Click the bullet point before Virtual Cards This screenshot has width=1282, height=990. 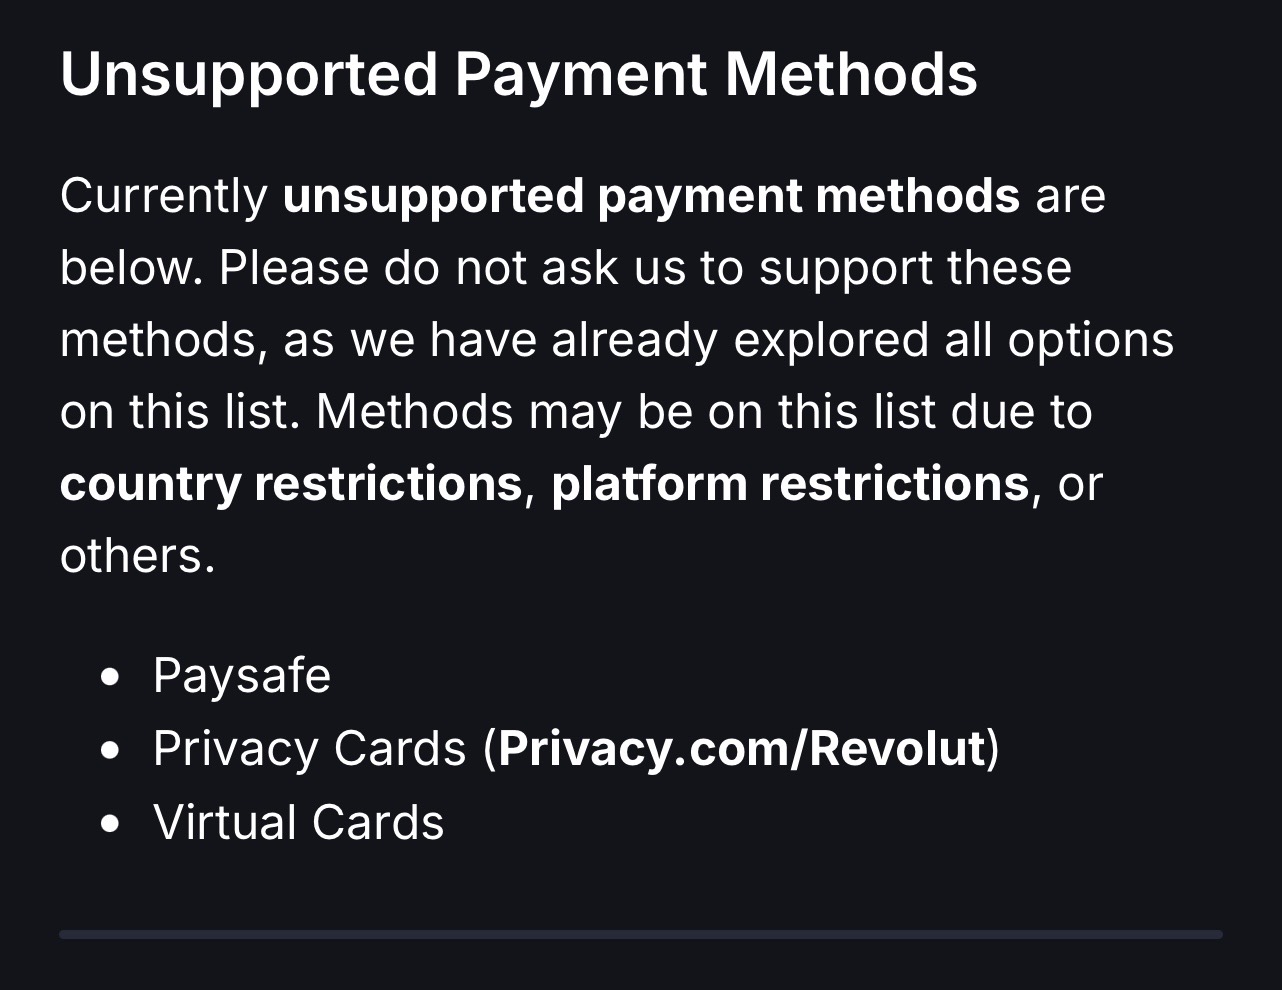pyautogui.click(x=111, y=824)
